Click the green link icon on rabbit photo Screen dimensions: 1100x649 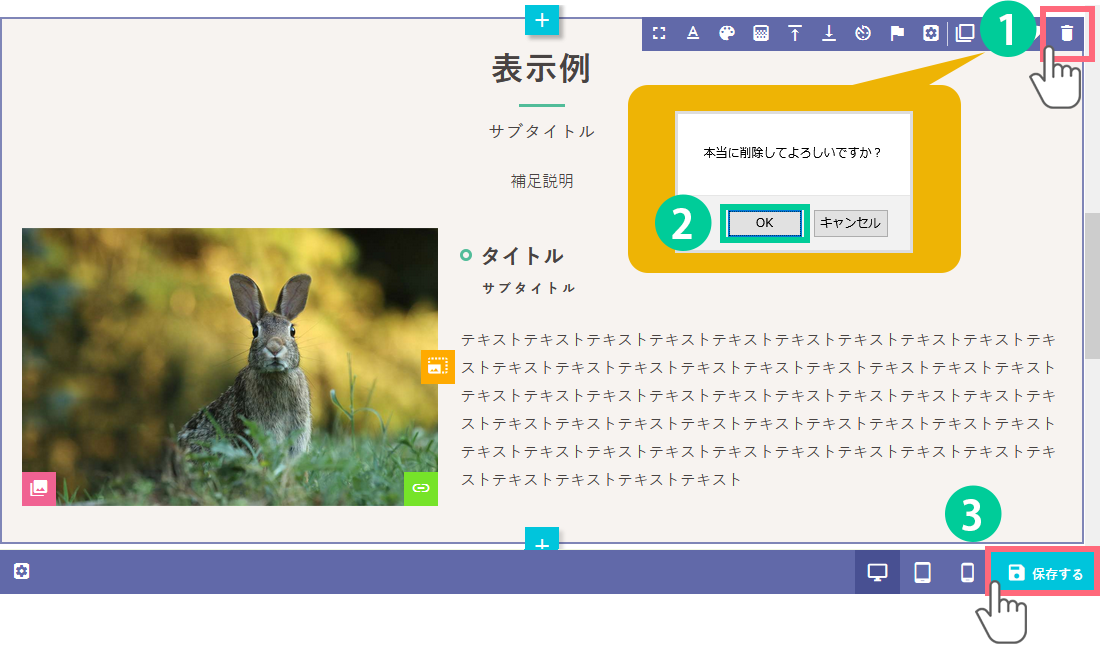(x=421, y=488)
